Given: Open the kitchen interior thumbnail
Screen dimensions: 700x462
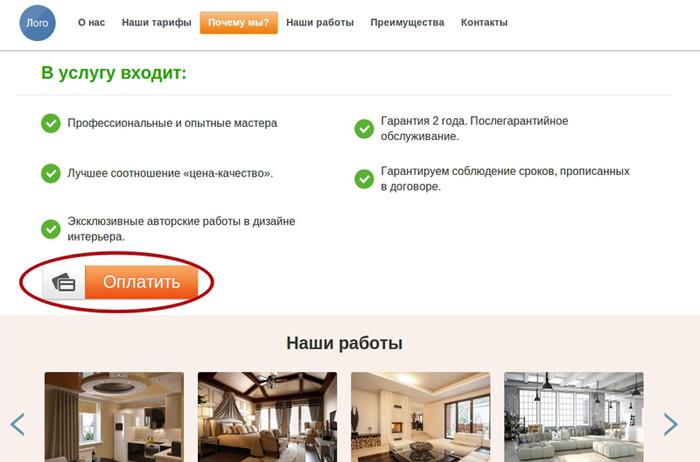Looking at the screenshot, I should click(x=114, y=417).
